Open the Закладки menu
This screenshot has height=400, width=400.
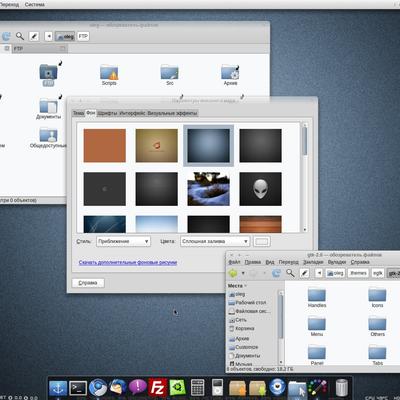(313, 262)
